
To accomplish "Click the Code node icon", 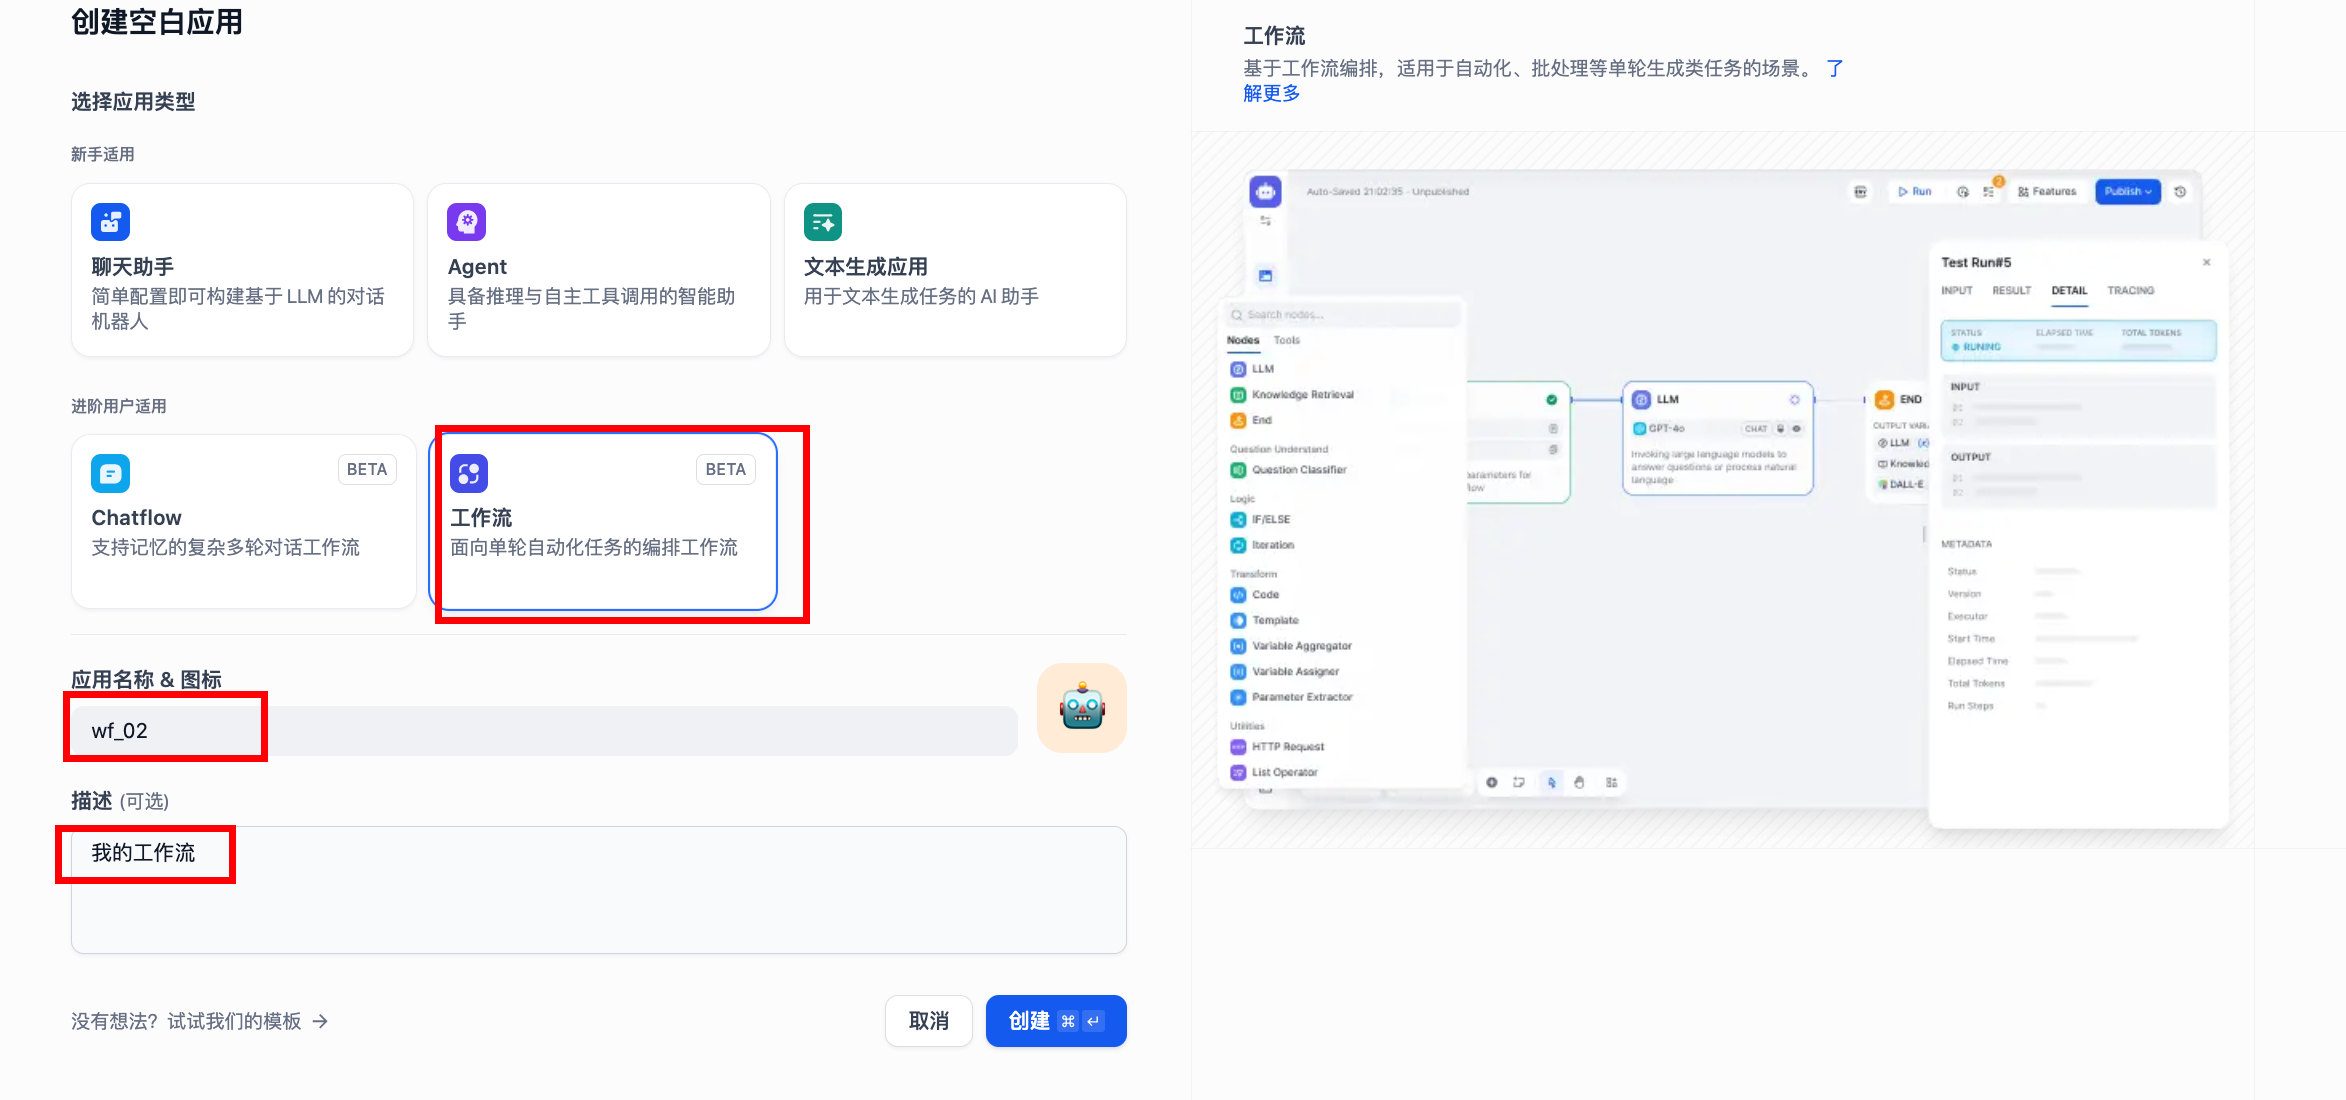I will pos(1238,595).
